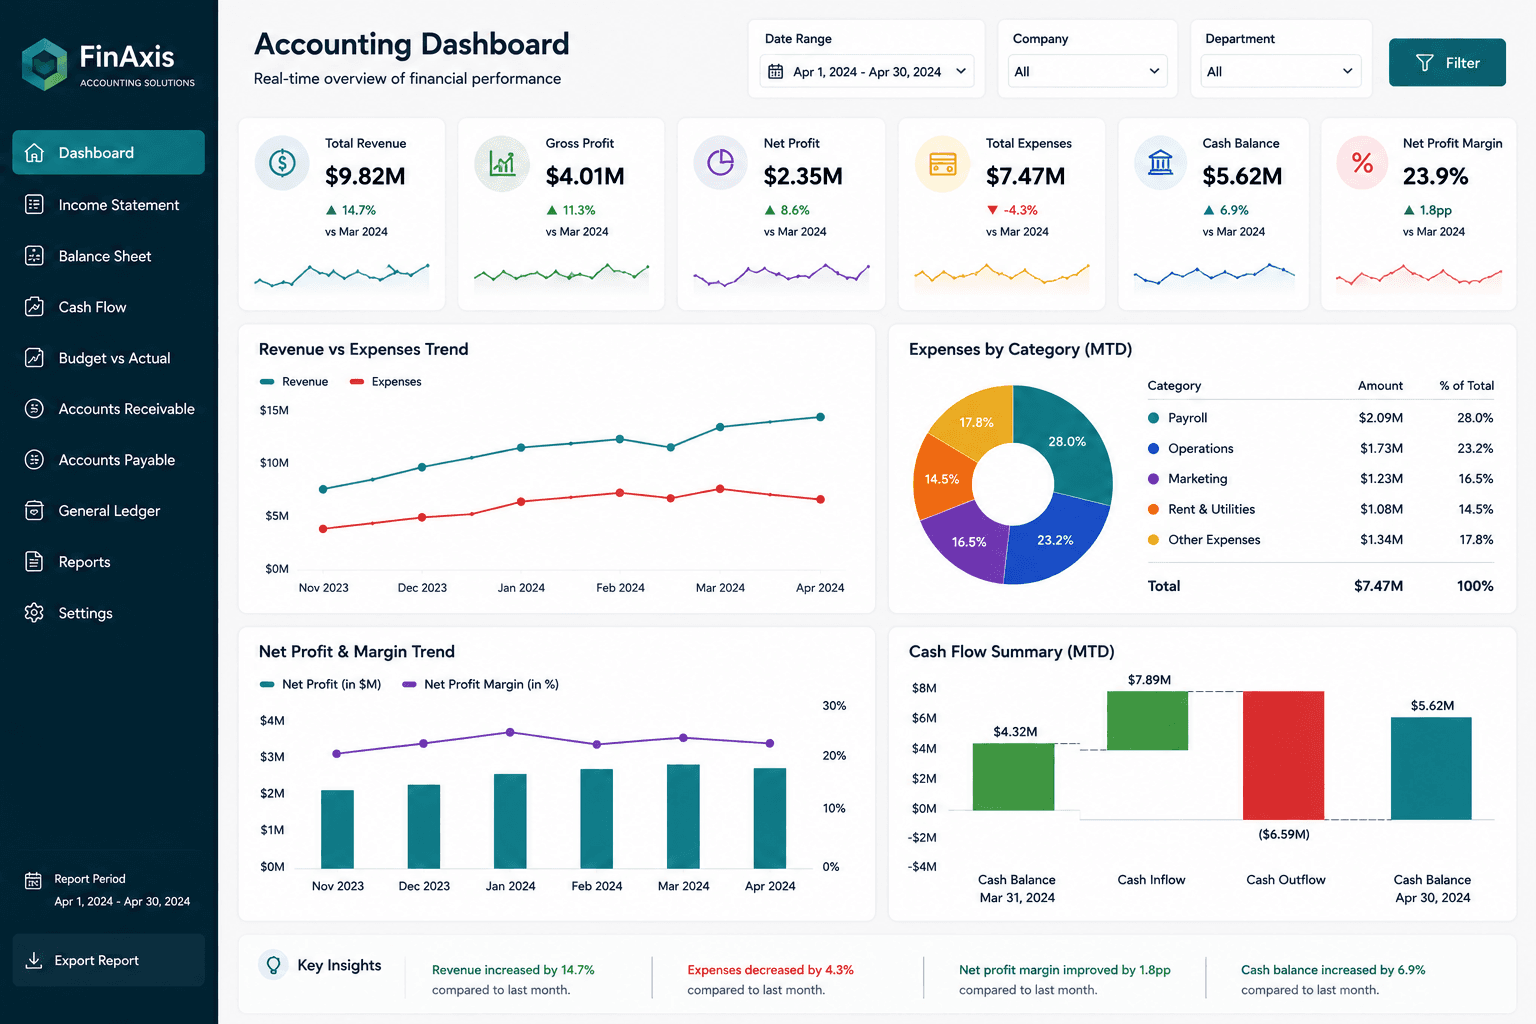Open Settings from the sidebar

point(108,613)
